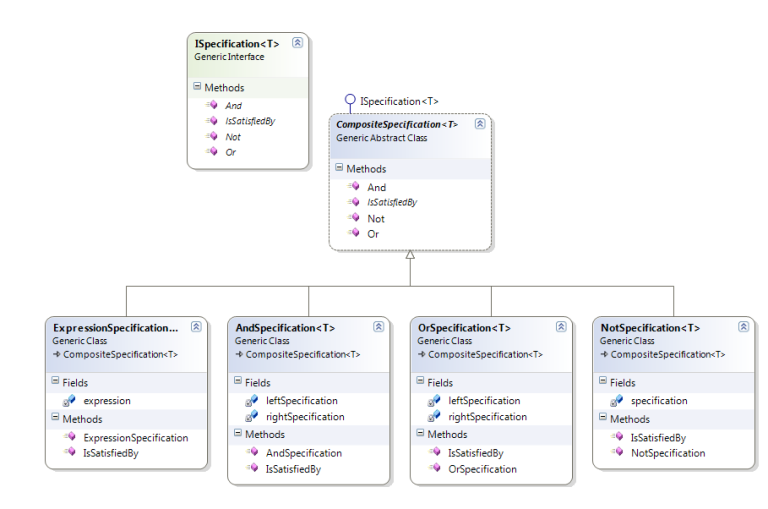
Task: Select the IsSatisfiedBy method in AndSpecification
Action: (x=293, y=469)
